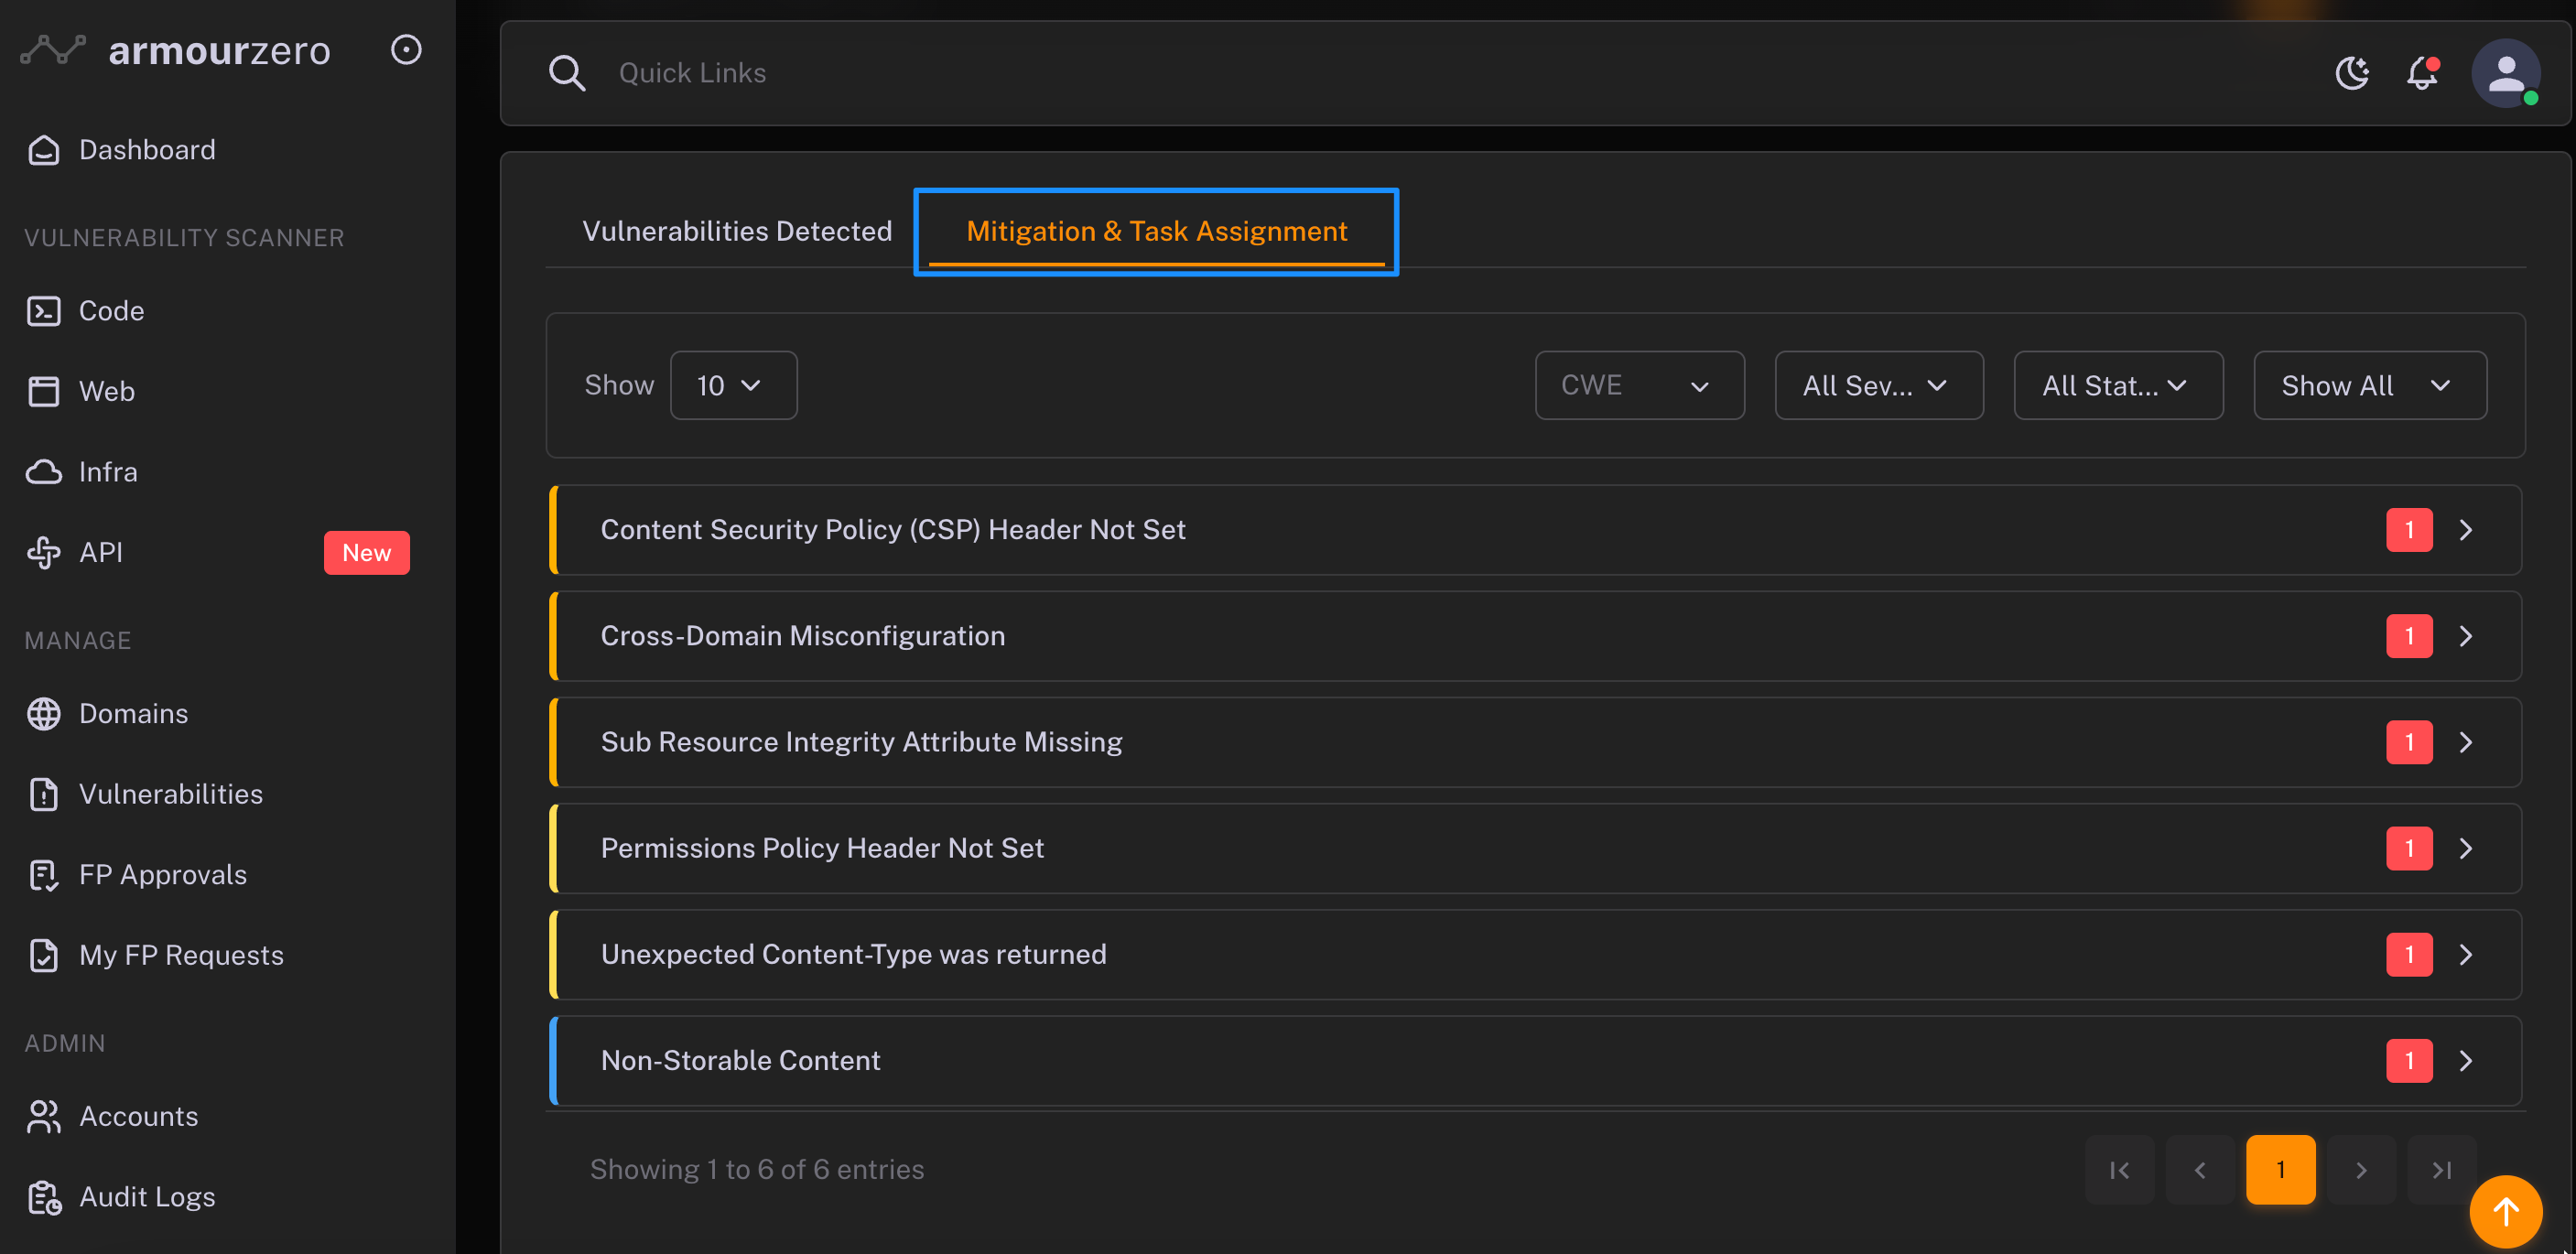This screenshot has width=2576, height=1254.
Task: Switch to Vulnerabilities Detected tab
Action: (737, 231)
